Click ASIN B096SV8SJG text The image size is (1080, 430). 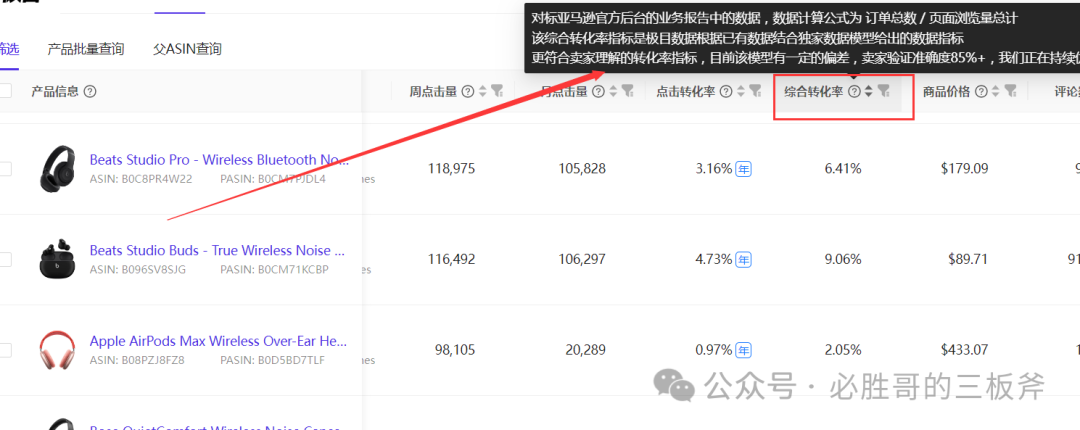coord(138,269)
